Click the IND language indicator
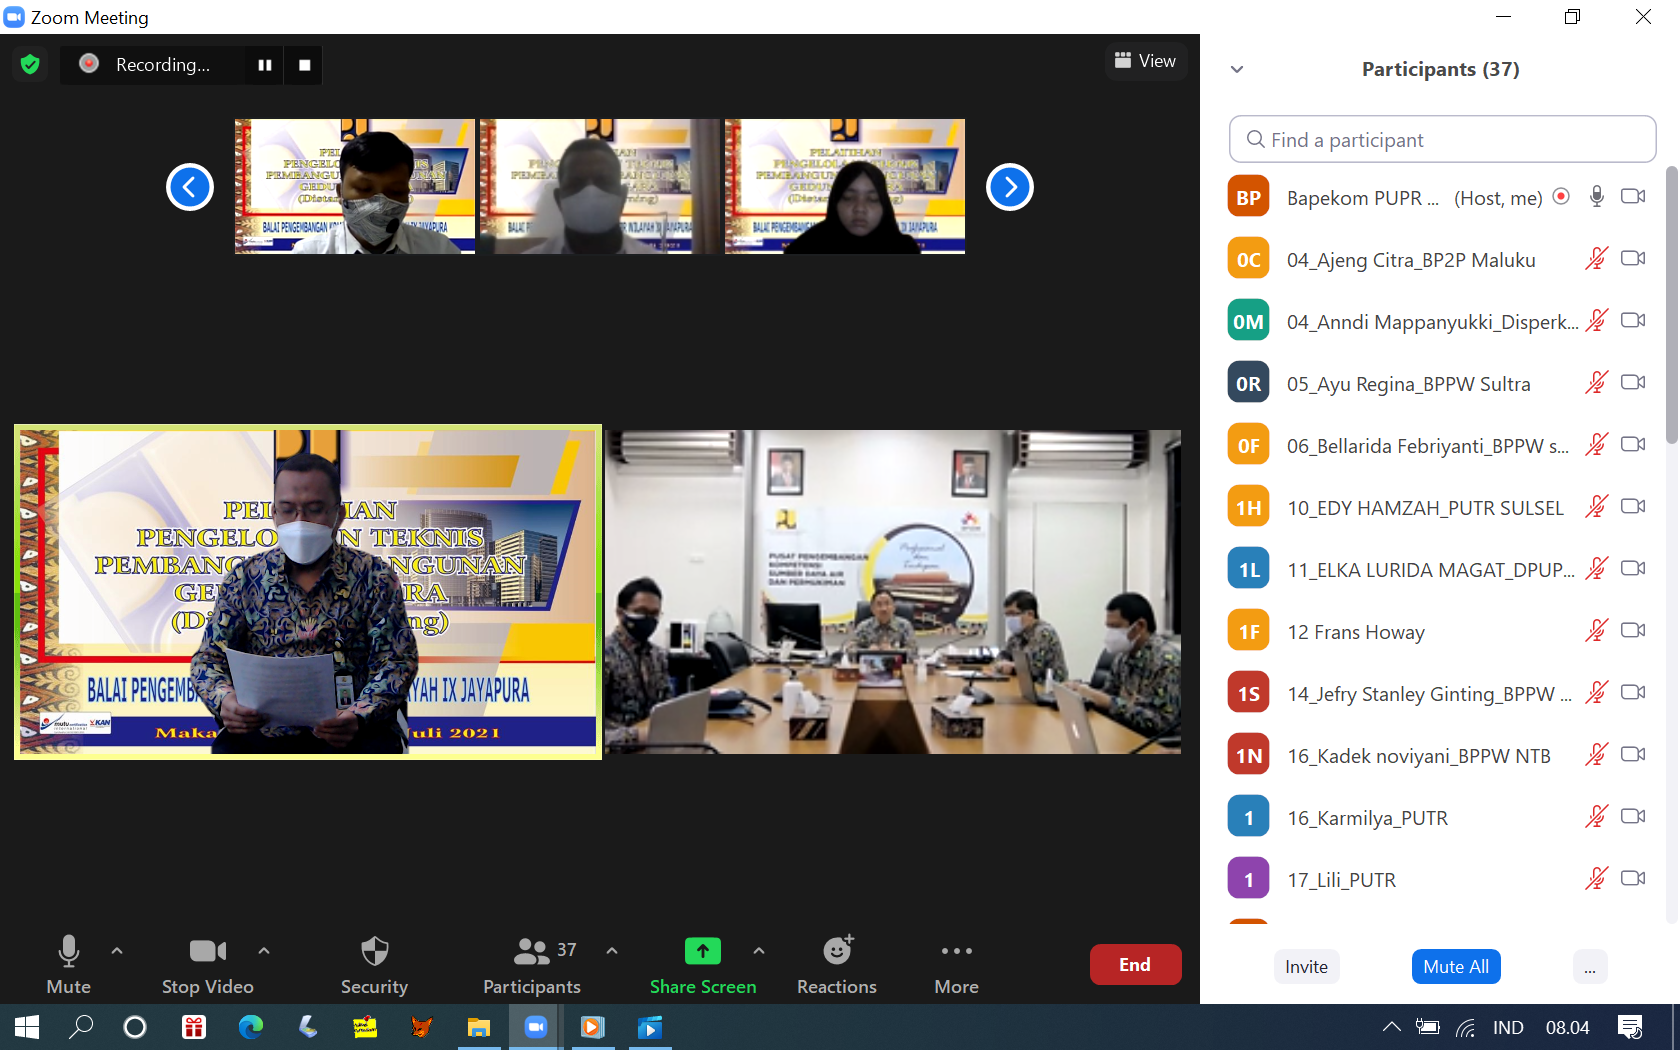1680x1050 pixels. (x=1508, y=1027)
